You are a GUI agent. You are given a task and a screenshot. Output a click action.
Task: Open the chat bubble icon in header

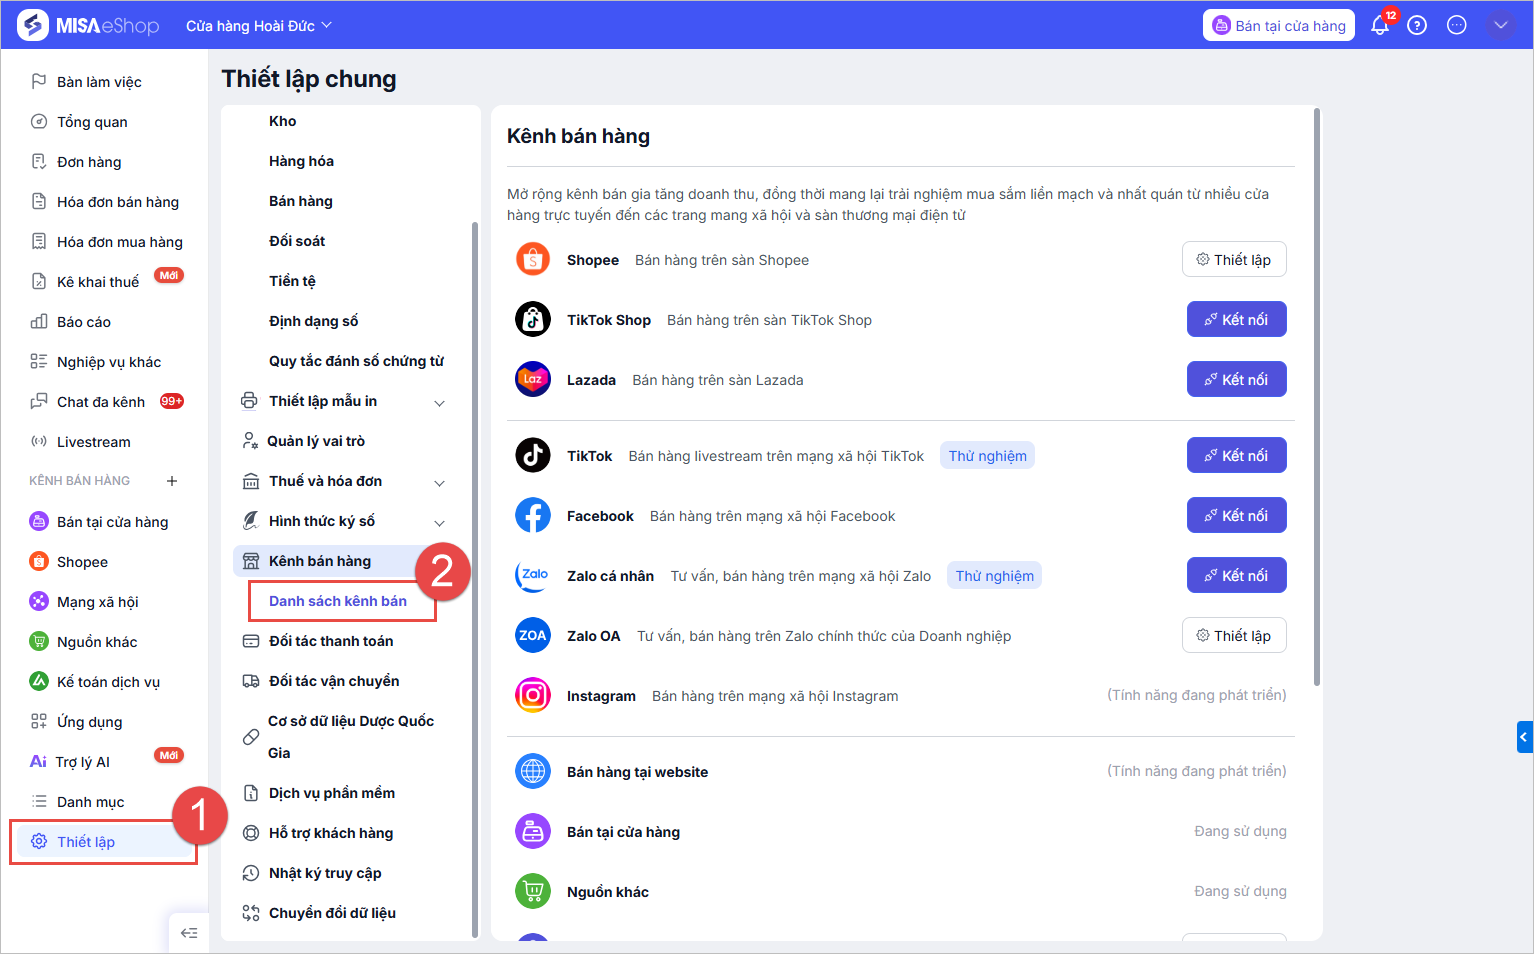(1457, 26)
